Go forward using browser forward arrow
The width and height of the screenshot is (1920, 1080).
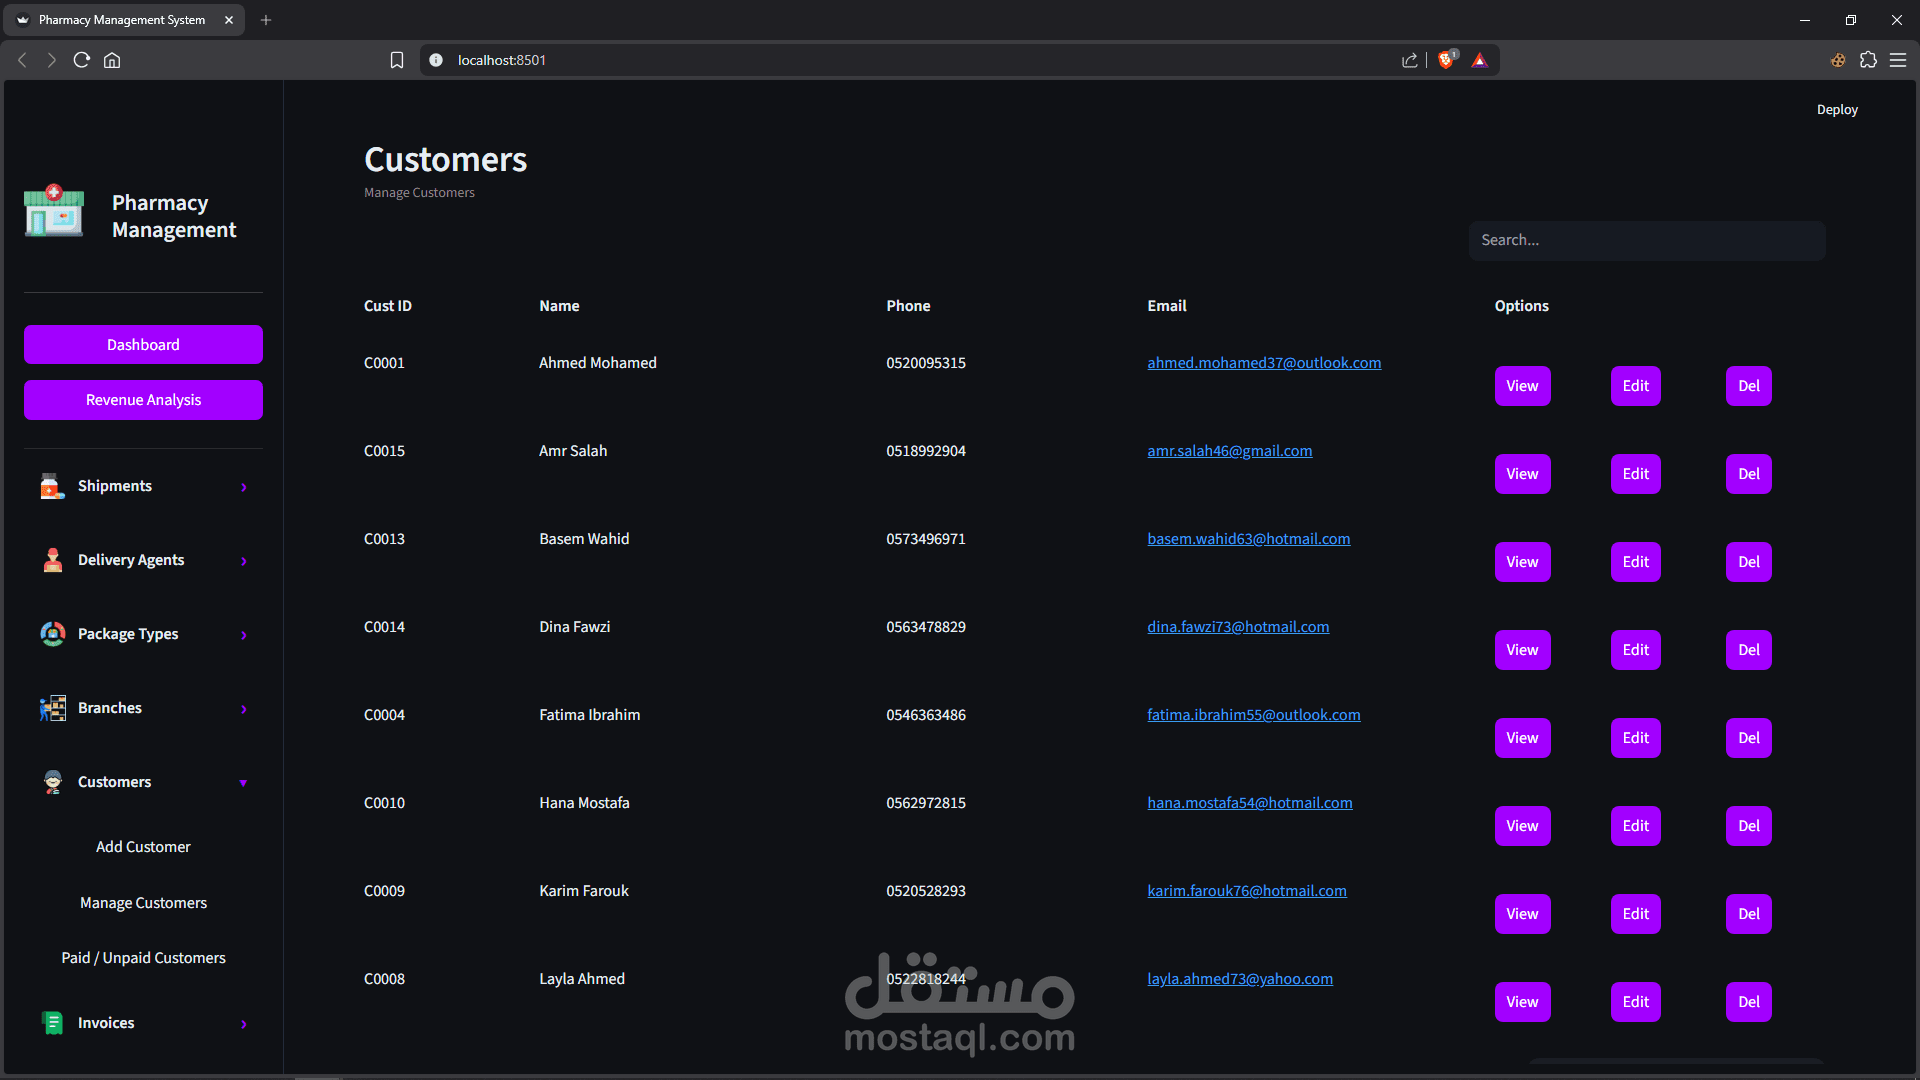point(52,60)
